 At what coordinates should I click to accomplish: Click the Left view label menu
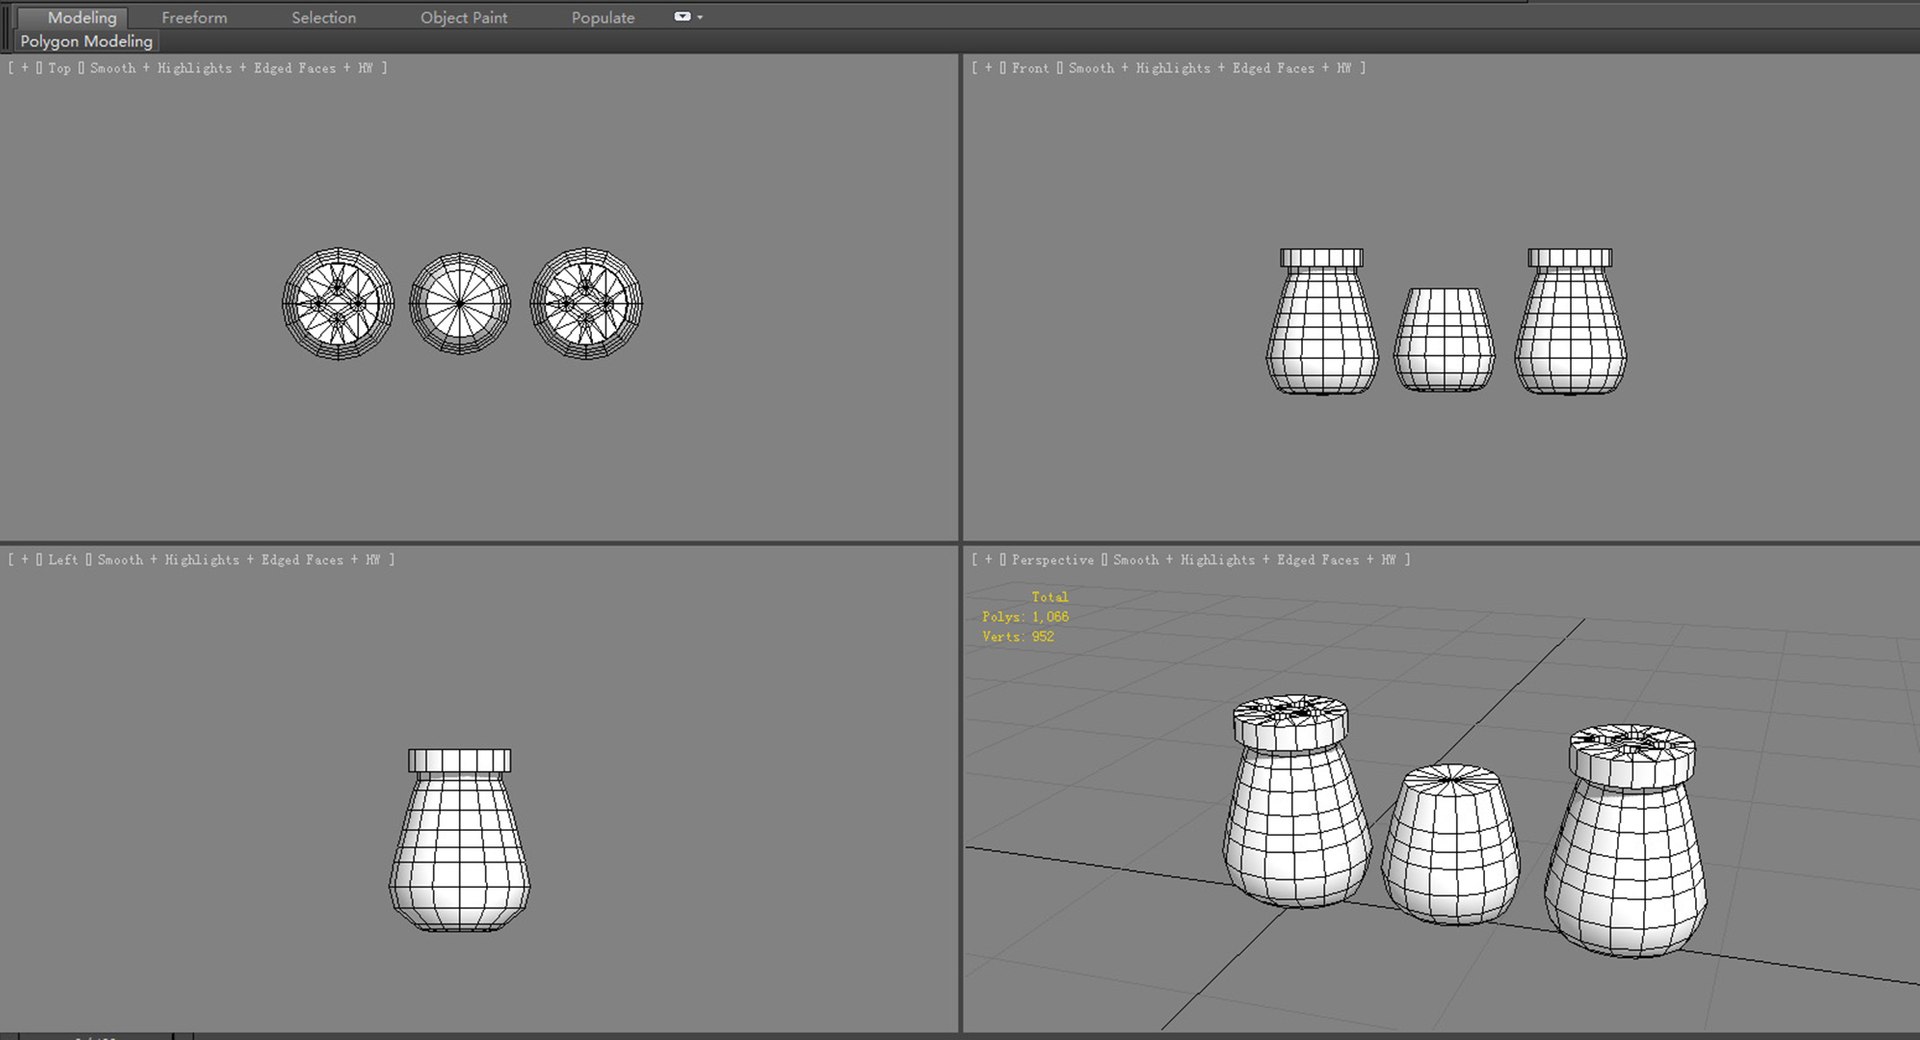(x=62, y=560)
